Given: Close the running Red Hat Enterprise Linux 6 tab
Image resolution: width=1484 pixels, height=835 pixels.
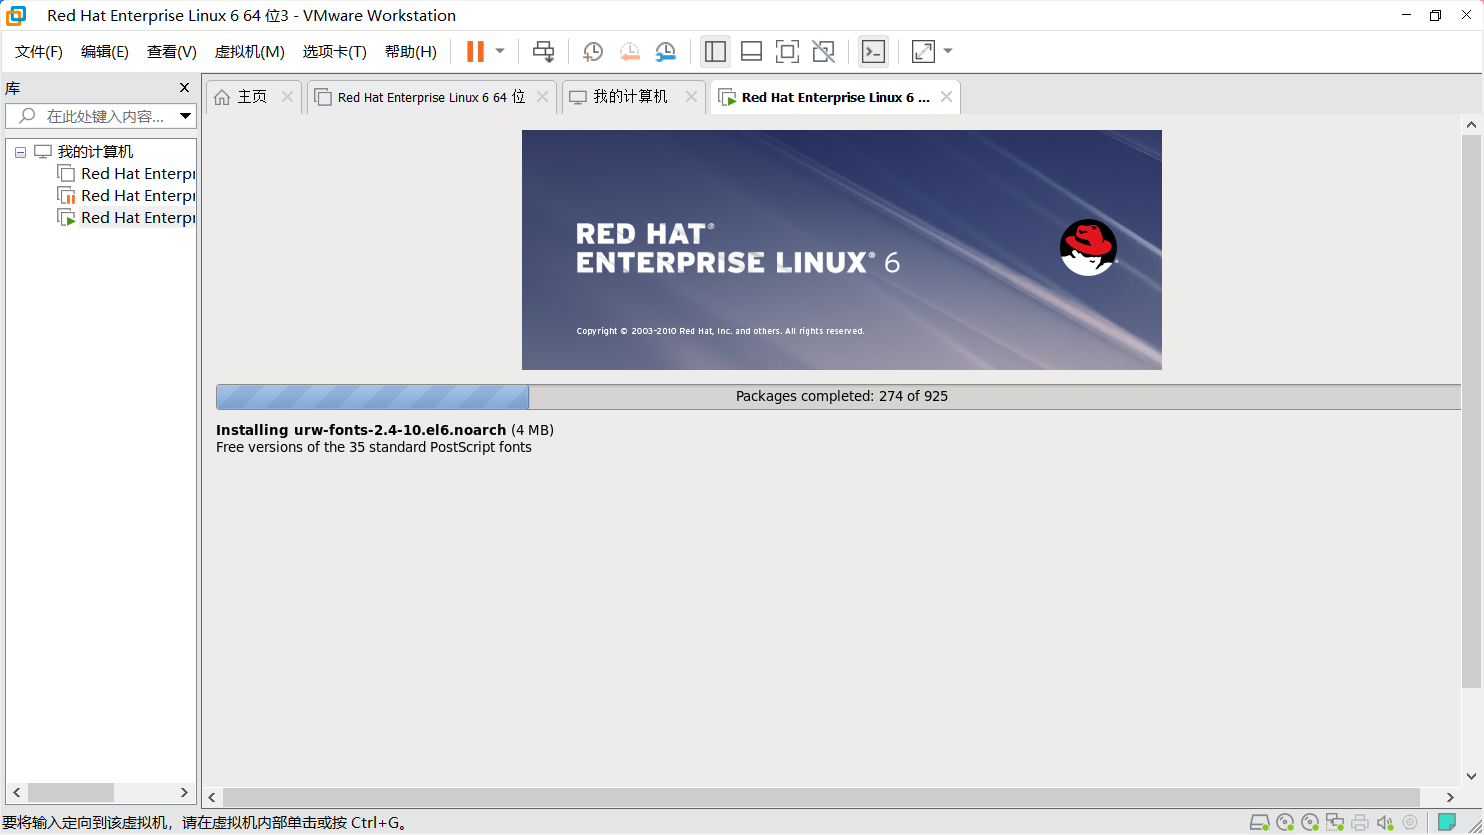Looking at the screenshot, I should point(946,97).
